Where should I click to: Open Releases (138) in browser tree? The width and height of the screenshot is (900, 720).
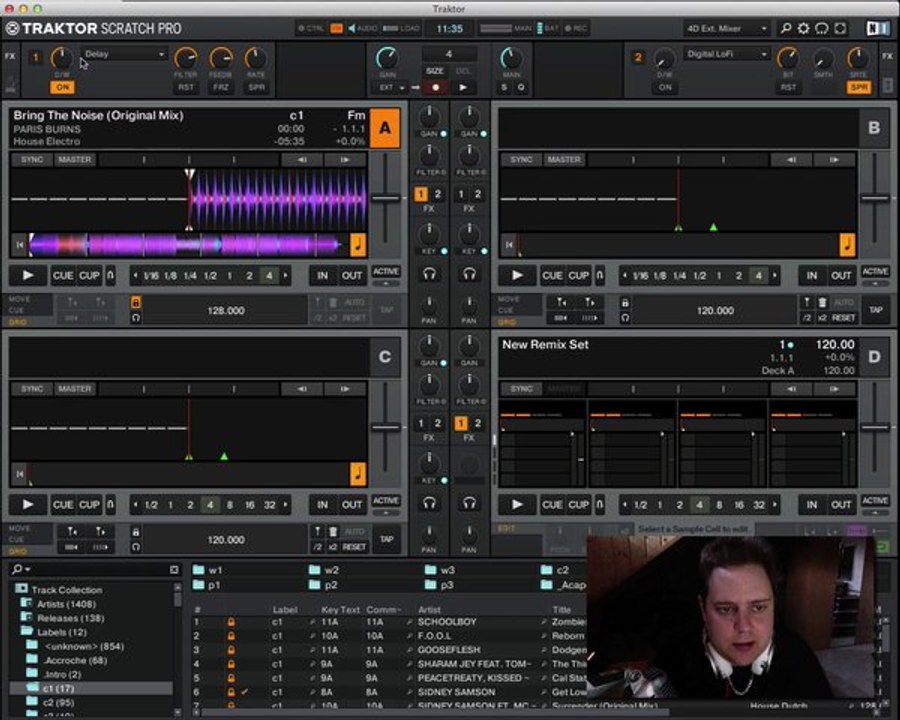[x=71, y=618]
